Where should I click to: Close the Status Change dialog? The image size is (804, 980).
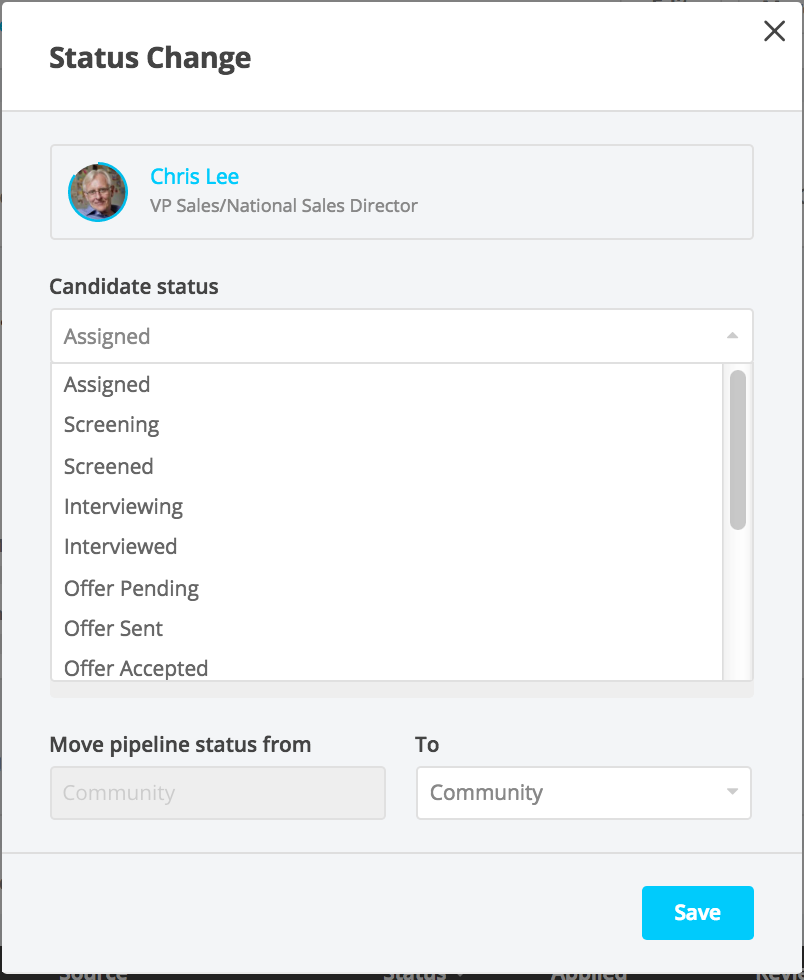pyautogui.click(x=774, y=31)
